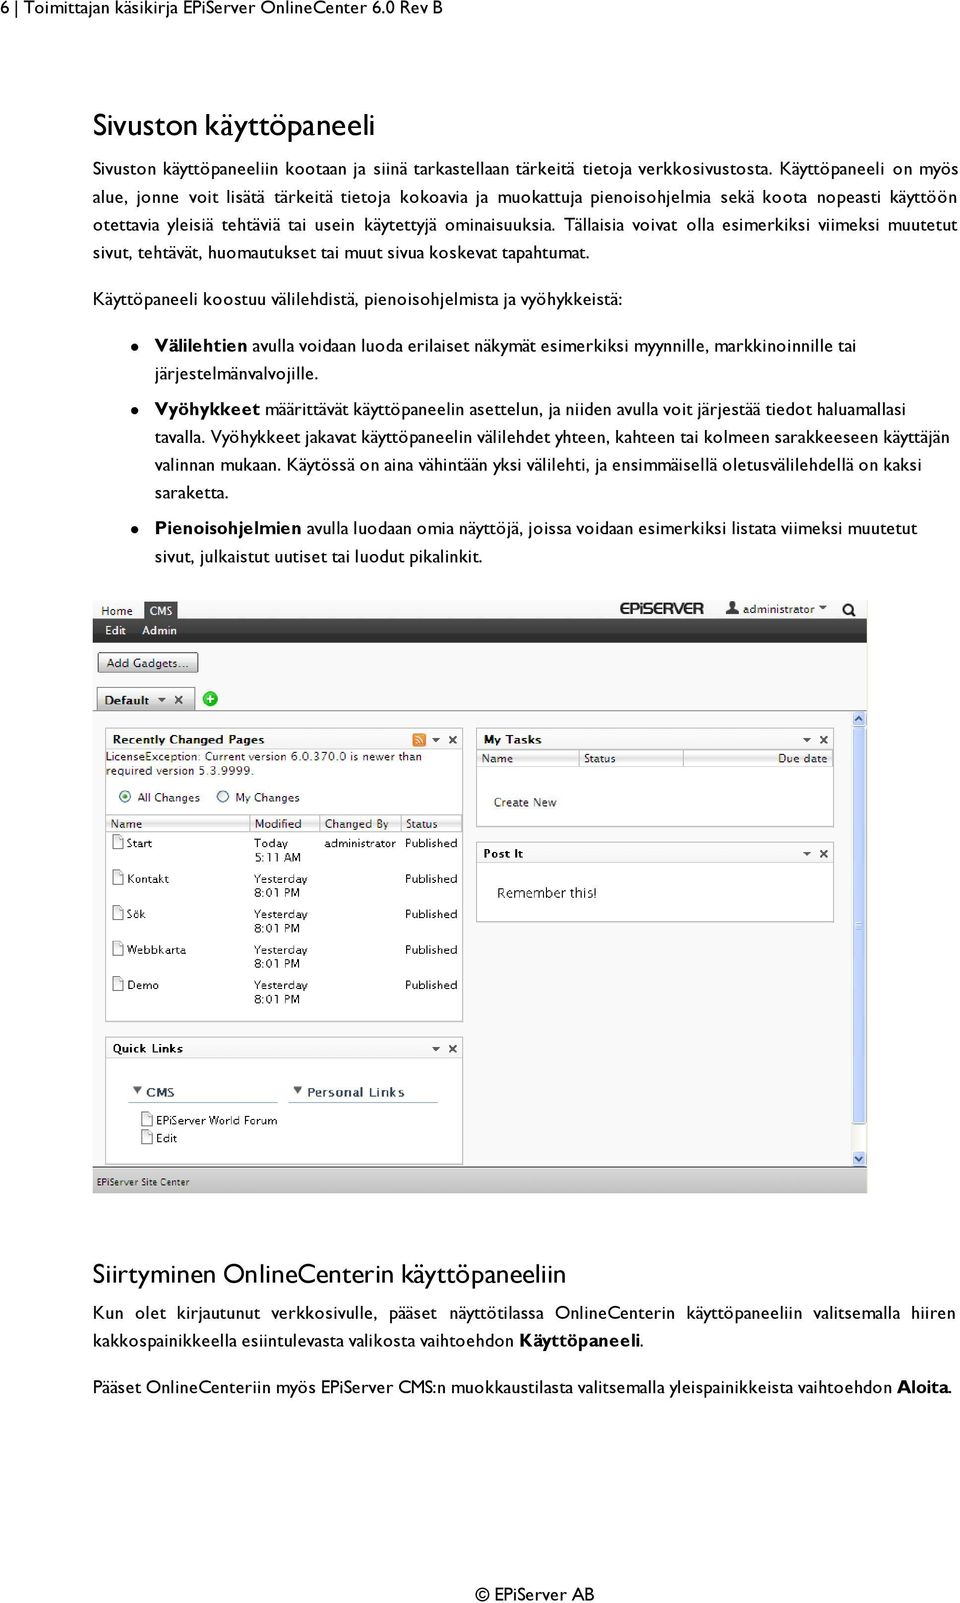Image resolution: width=960 pixels, height=1603 pixels.
Task: Click the Create New link in My Tasks
Action: (x=525, y=802)
